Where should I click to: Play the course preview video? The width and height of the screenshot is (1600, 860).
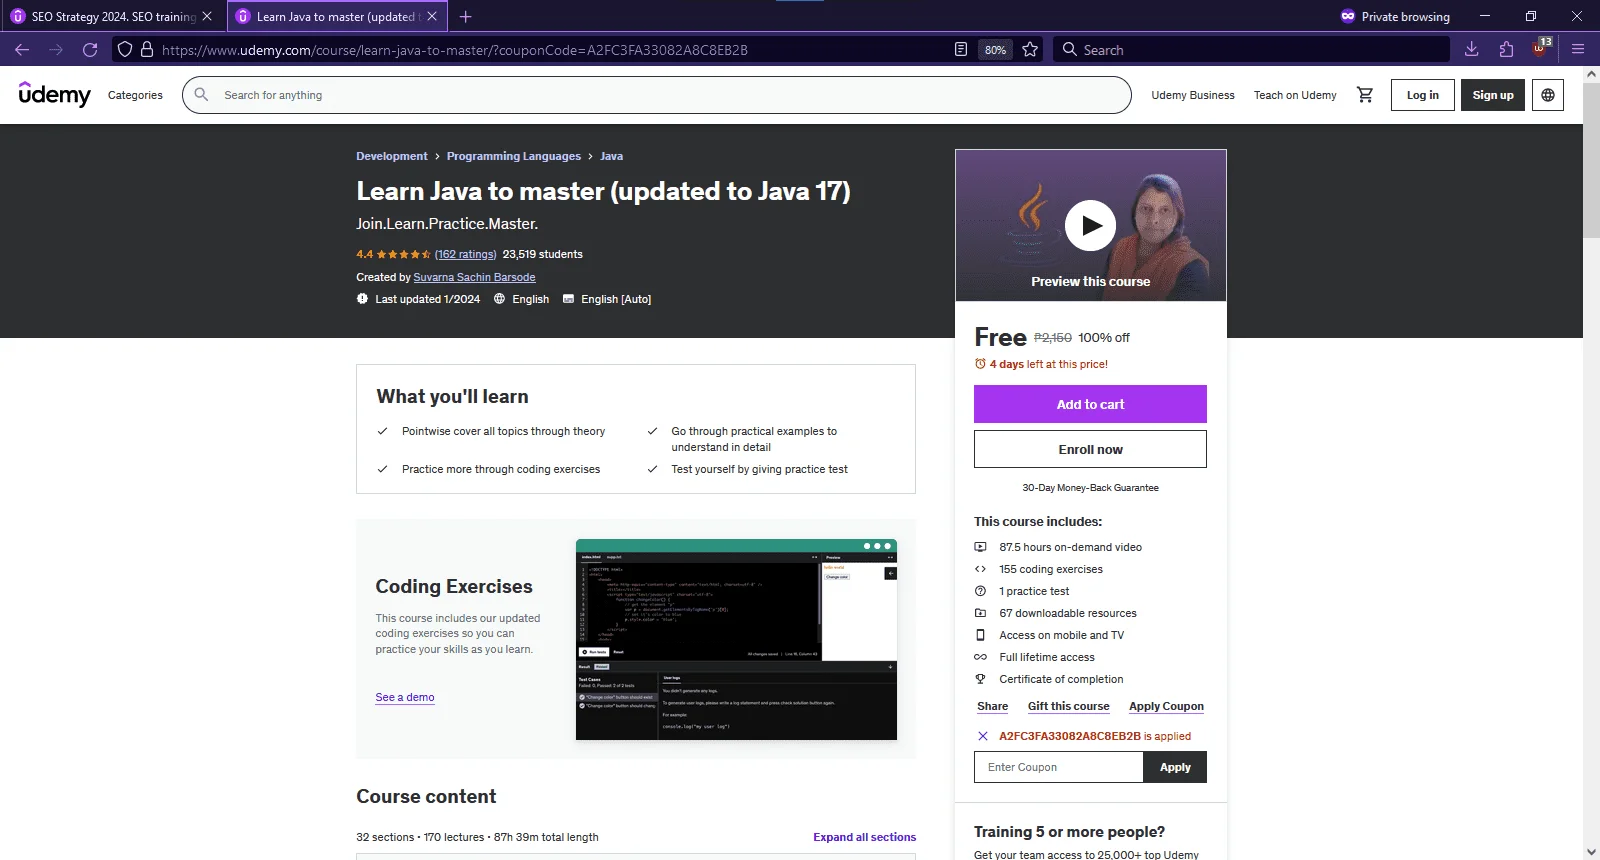click(1090, 226)
